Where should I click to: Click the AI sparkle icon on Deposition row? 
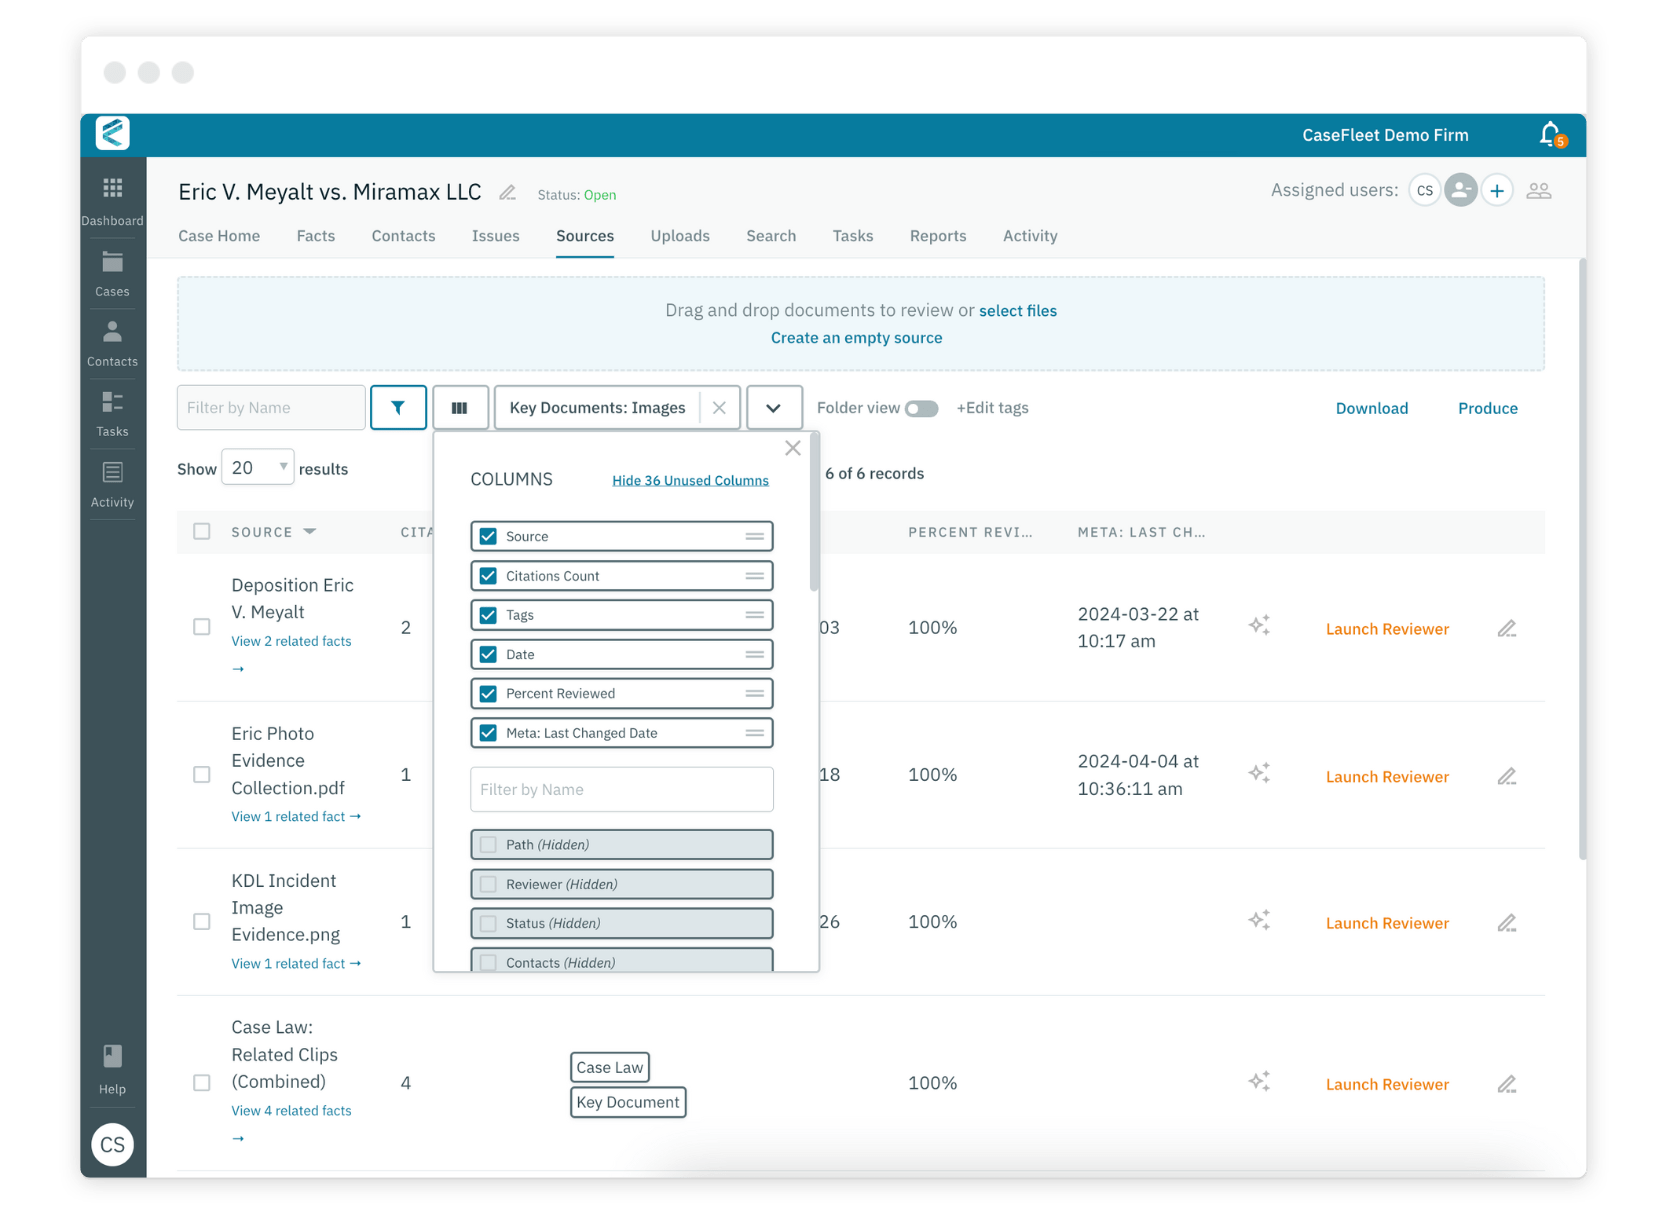tap(1259, 624)
